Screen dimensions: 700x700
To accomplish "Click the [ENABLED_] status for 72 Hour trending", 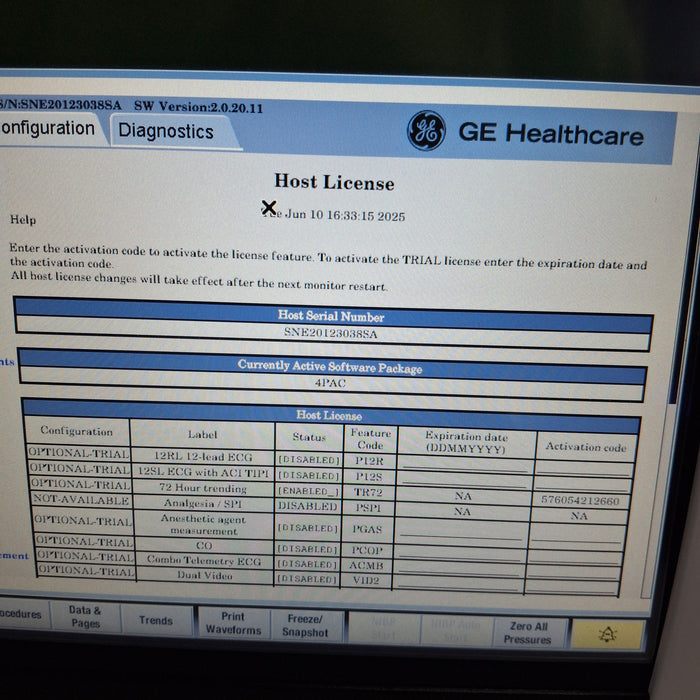I will click(308, 491).
